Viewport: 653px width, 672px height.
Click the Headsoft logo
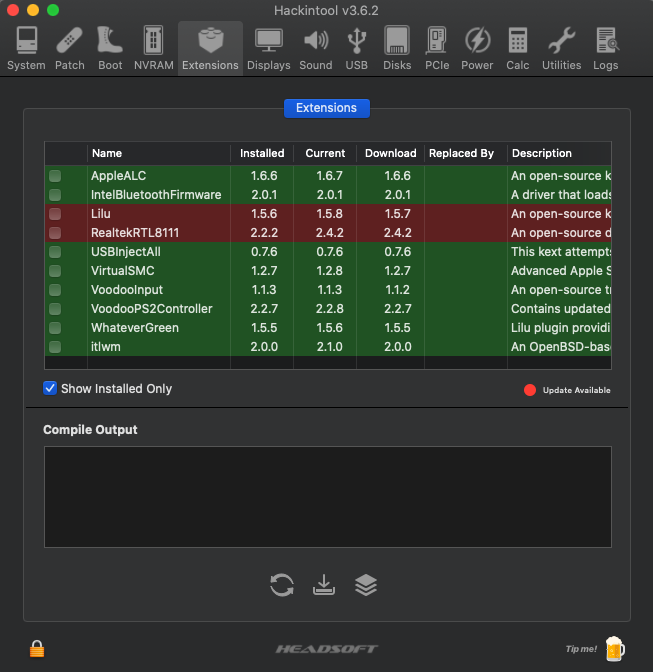[326, 649]
